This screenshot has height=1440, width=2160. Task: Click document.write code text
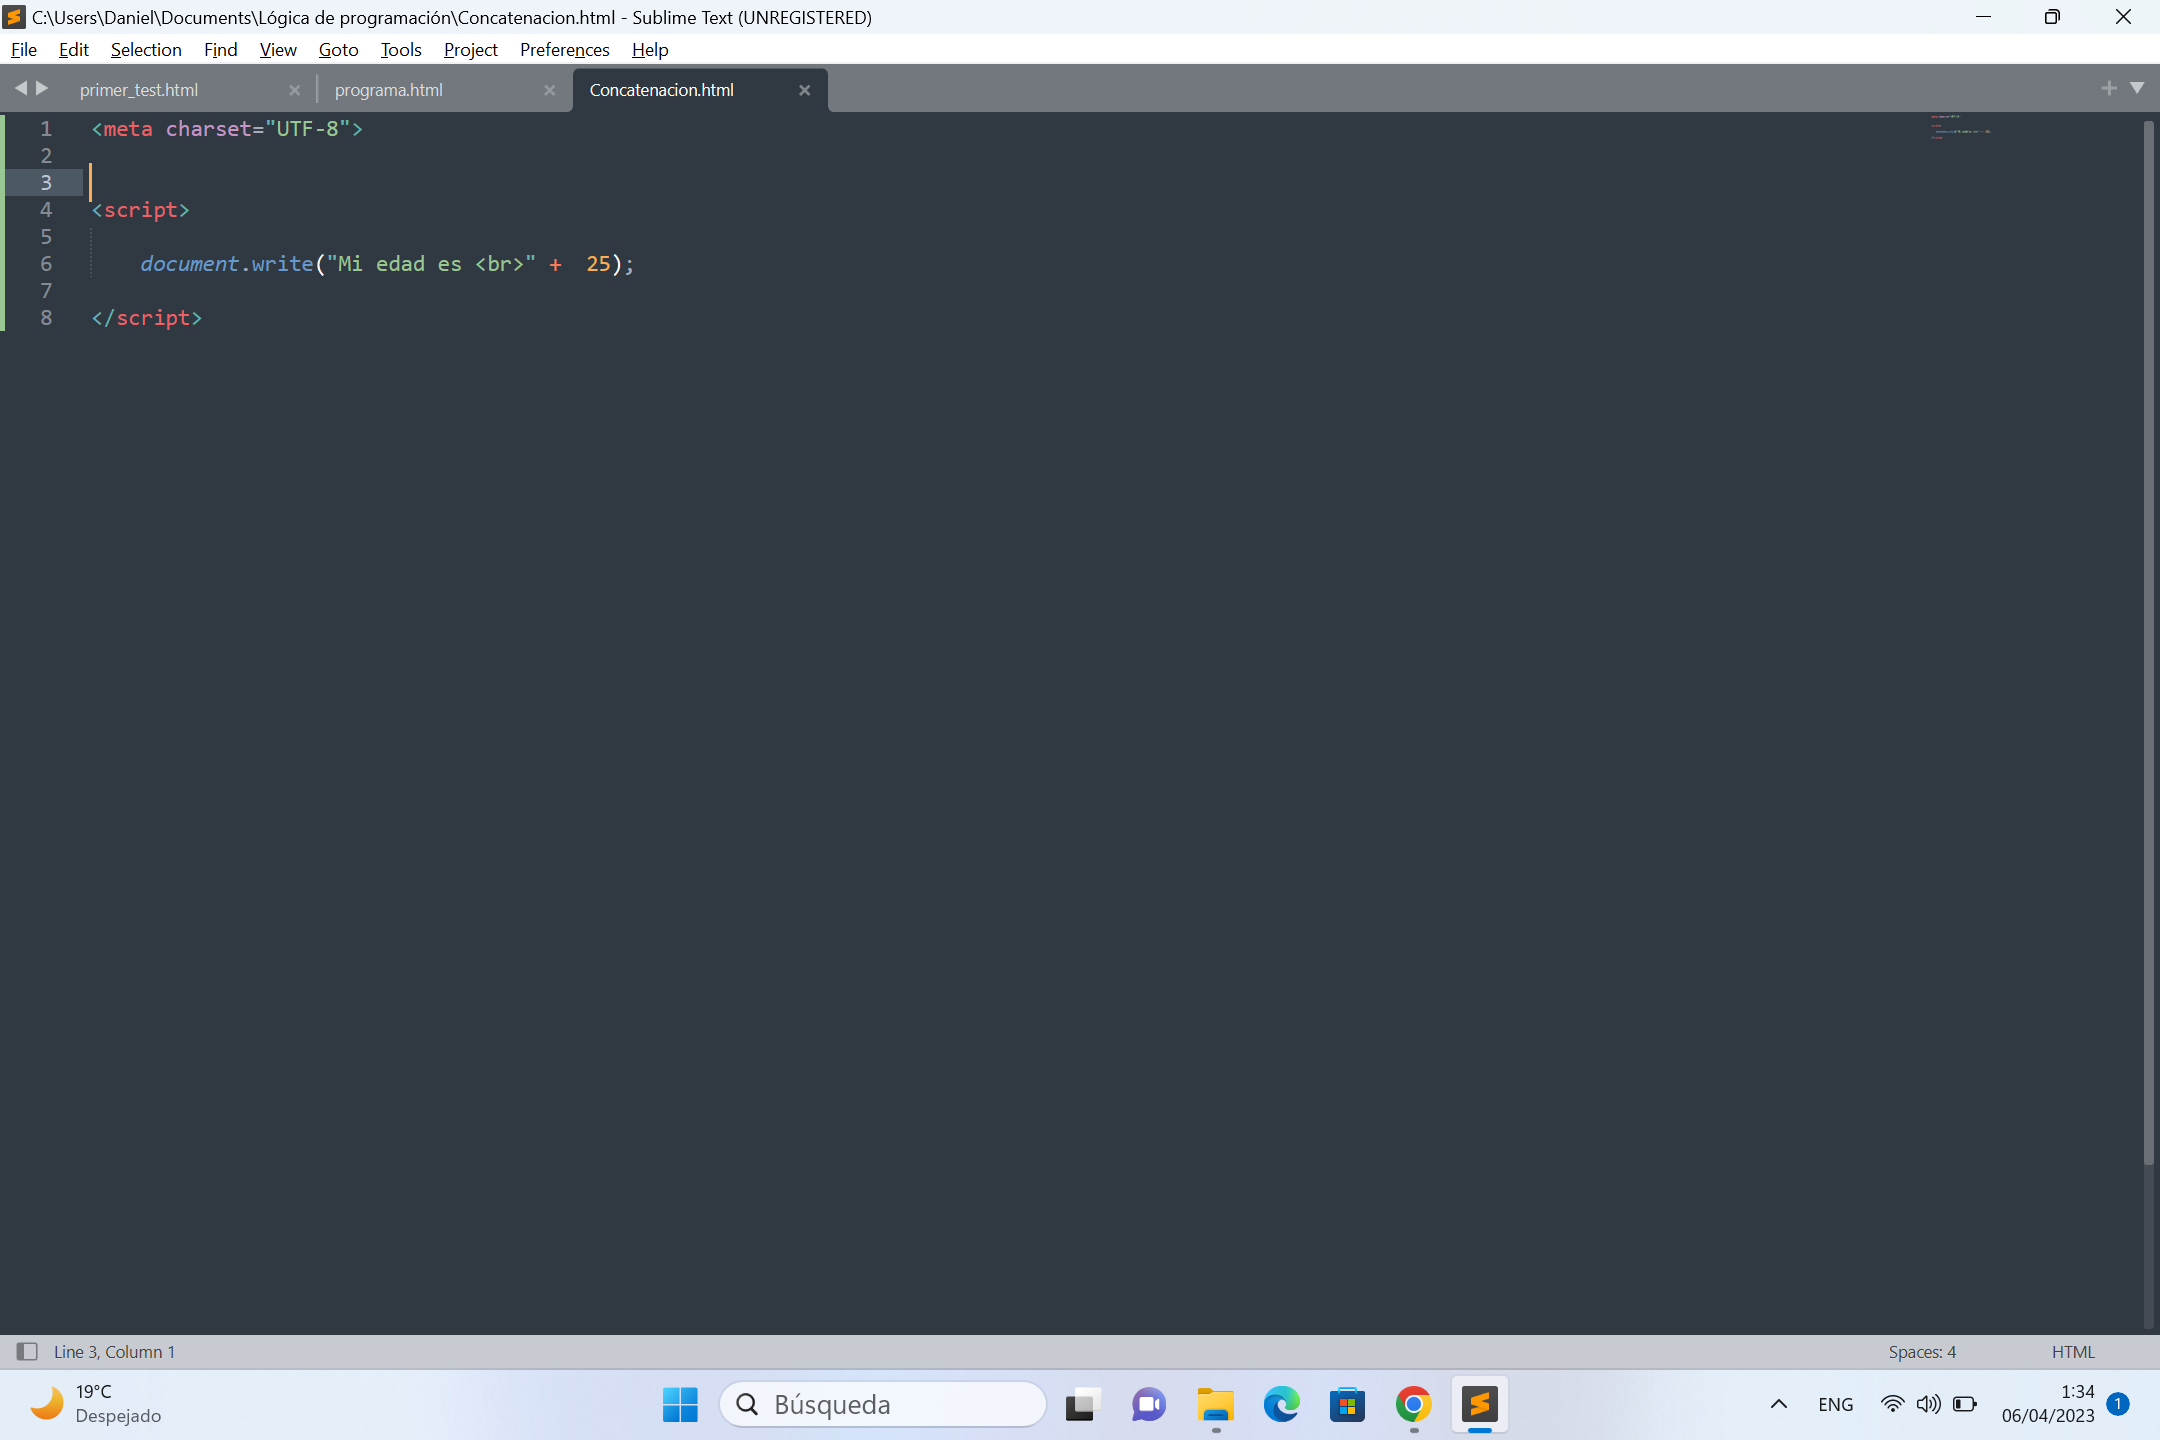pos(227,264)
